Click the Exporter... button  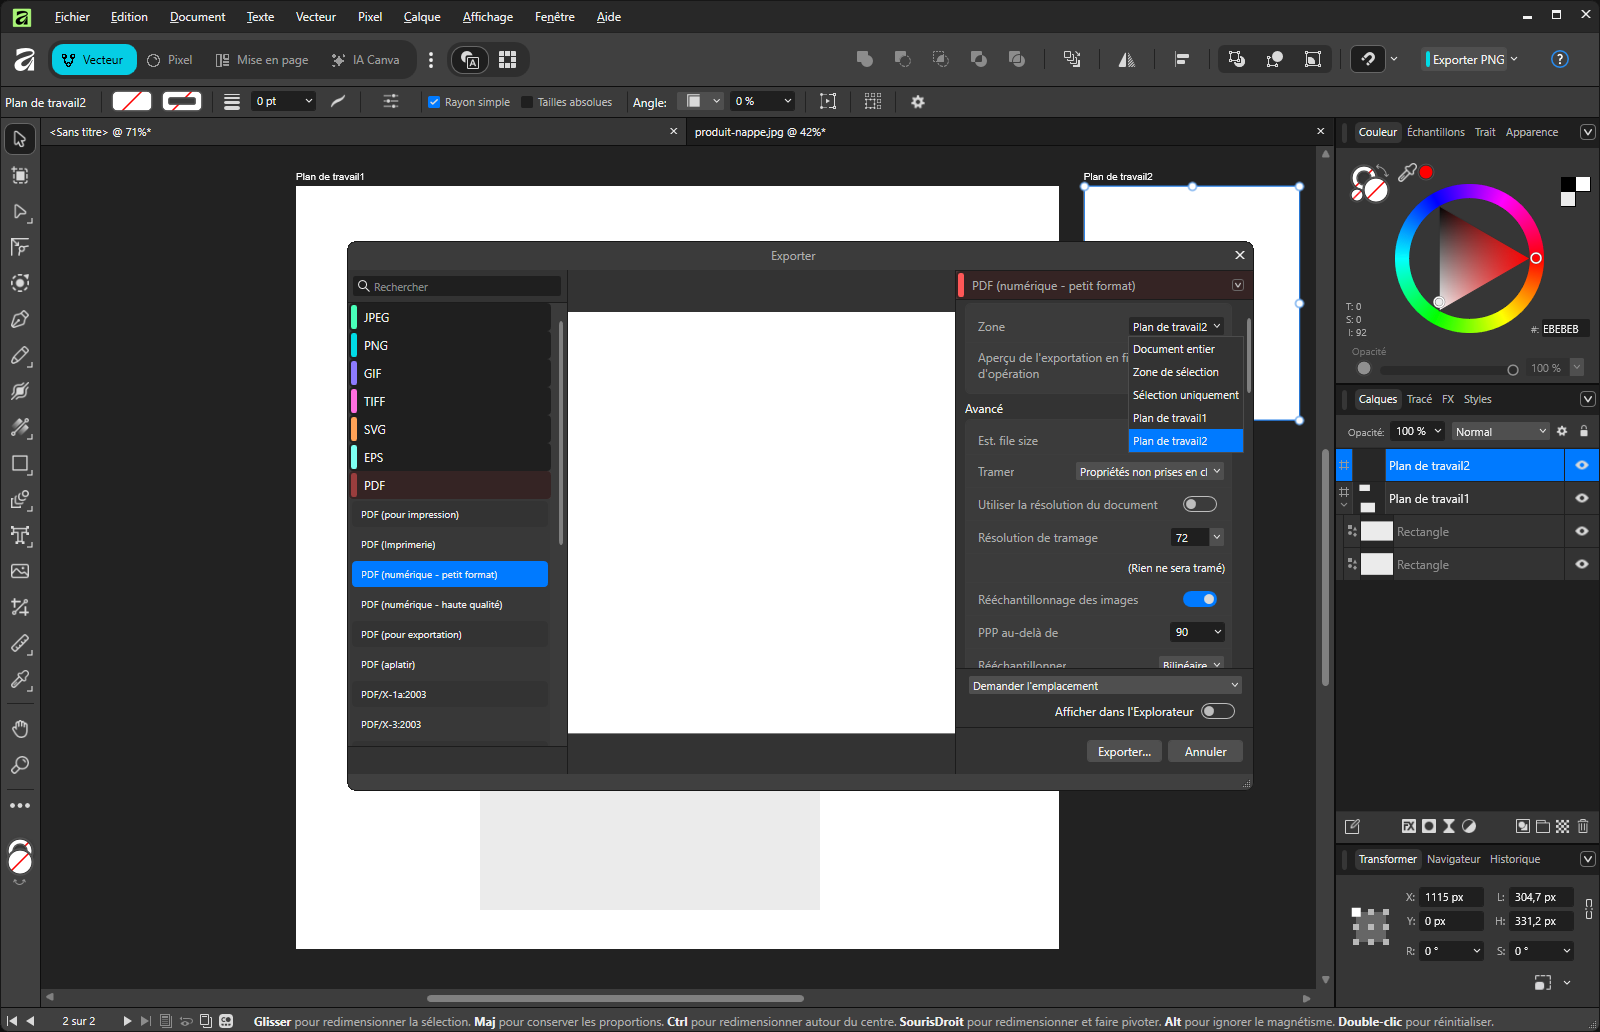(x=1124, y=752)
